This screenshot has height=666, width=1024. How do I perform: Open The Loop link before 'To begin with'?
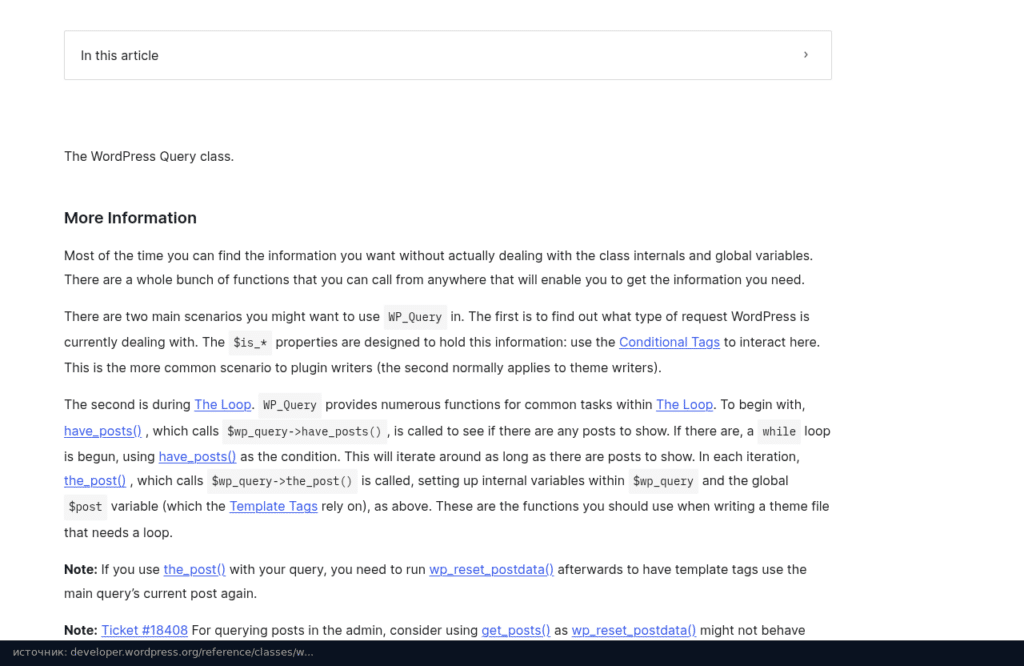click(684, 405)
